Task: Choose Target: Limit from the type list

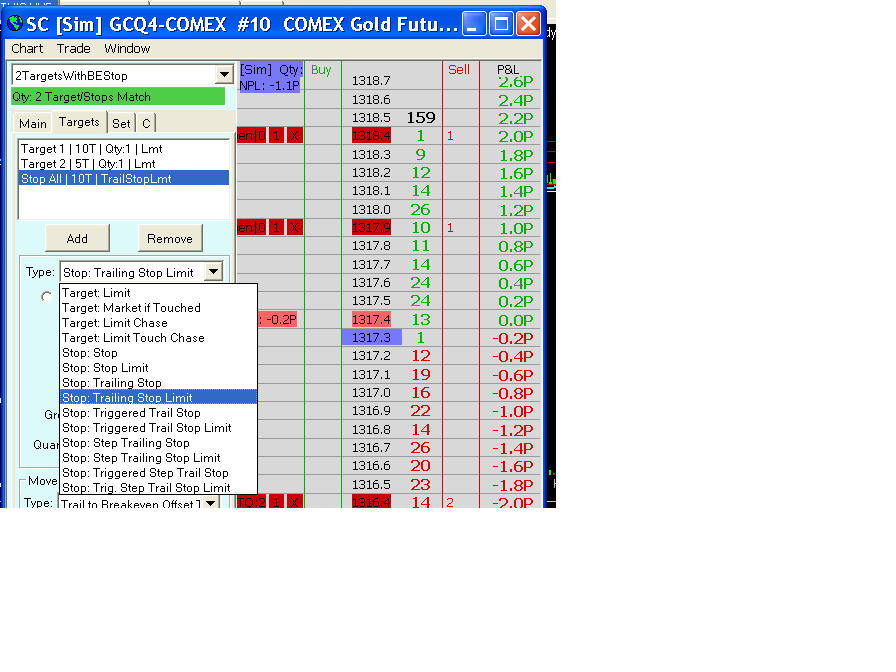Action: point(158,293)
